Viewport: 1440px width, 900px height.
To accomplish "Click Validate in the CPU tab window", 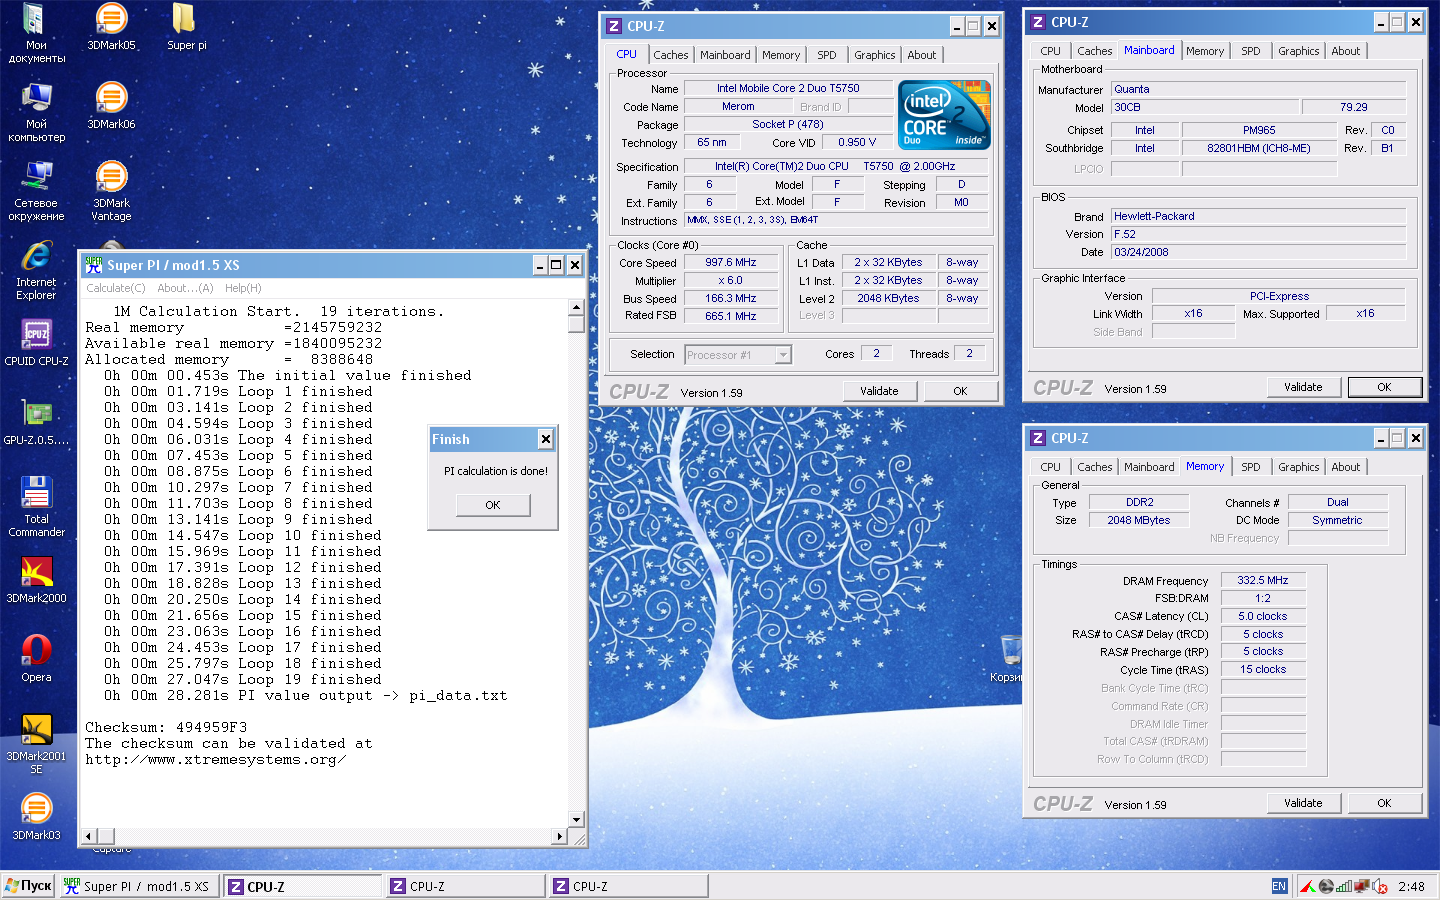I will (879, 391).
